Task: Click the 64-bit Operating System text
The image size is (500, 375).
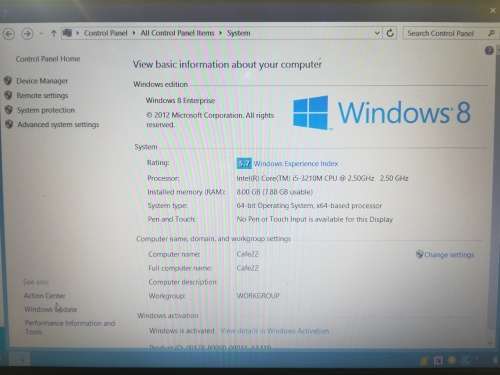Action: (x=309, y=206)
